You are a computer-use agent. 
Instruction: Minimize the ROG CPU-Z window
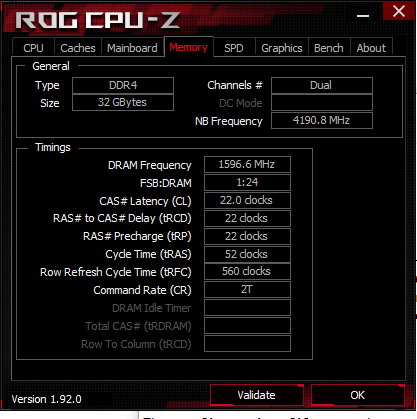[363, 16]
